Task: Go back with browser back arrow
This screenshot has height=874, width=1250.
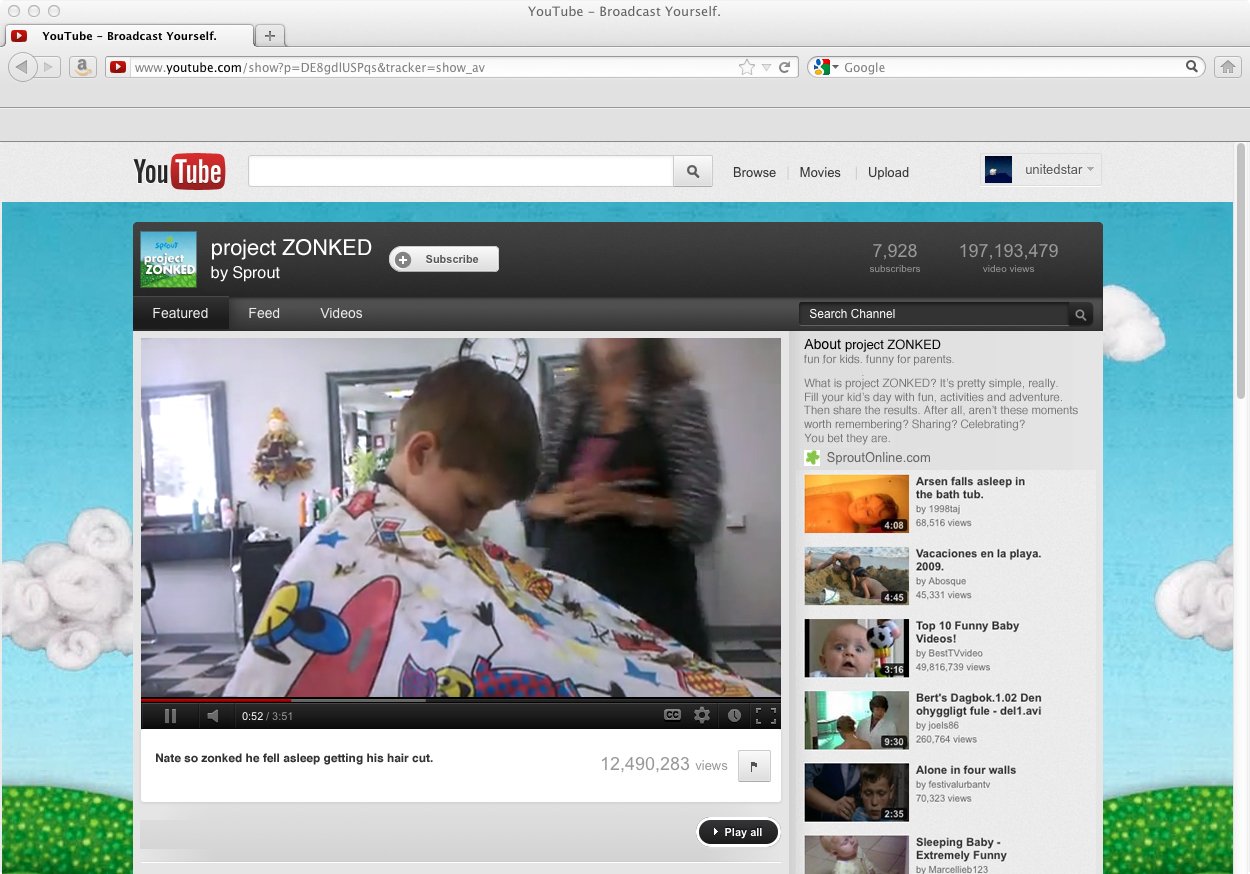Action: point(22,67)
